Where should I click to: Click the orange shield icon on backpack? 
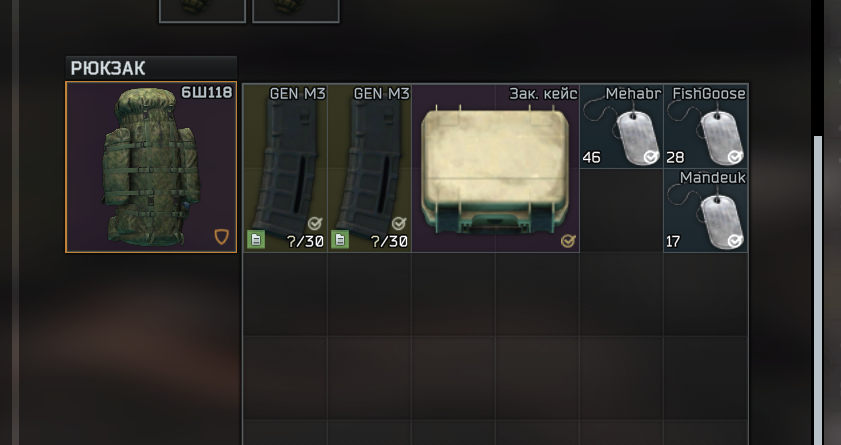pyautogui.click(x=222, y=236)
